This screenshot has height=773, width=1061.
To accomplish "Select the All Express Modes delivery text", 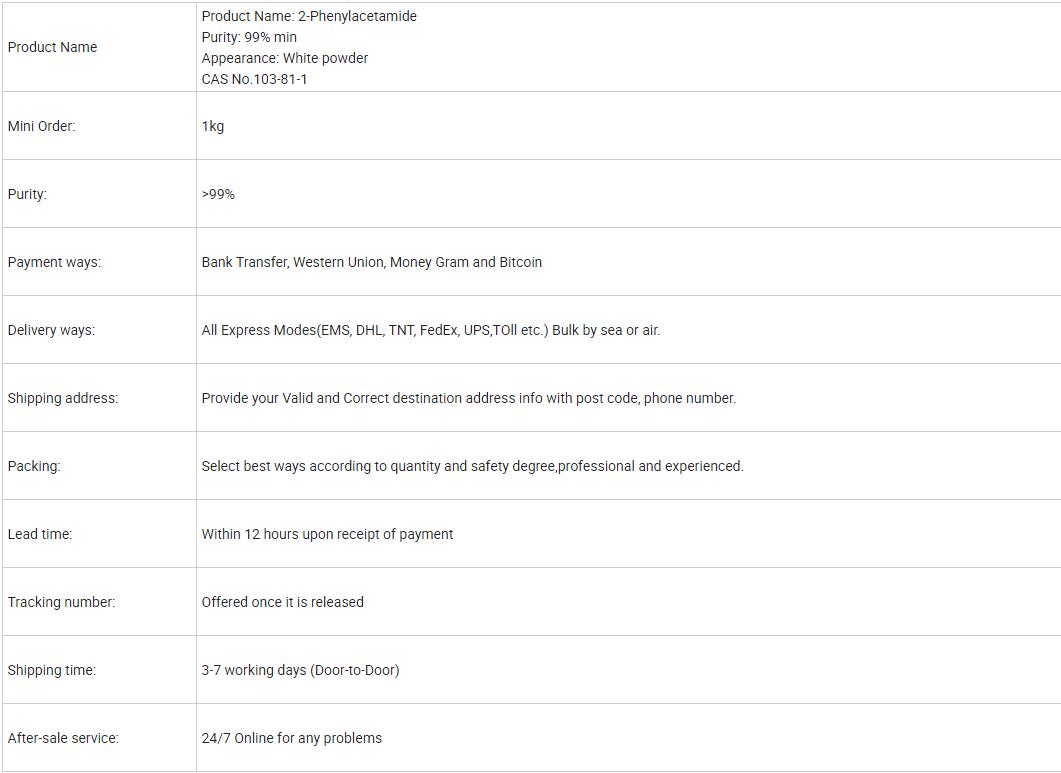I will (x=430, y=330).
